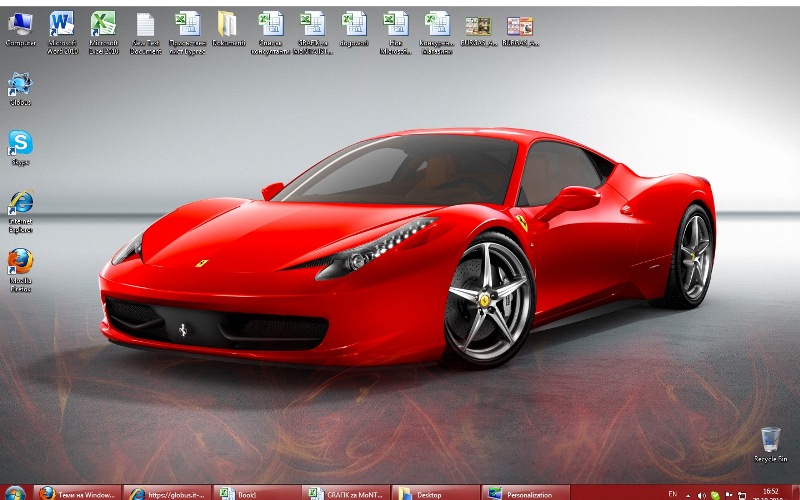Viewport: 800px width, 500px height.
Task: Select the second BURDA image thumbnail on desktop
Action: click(518, 26)
